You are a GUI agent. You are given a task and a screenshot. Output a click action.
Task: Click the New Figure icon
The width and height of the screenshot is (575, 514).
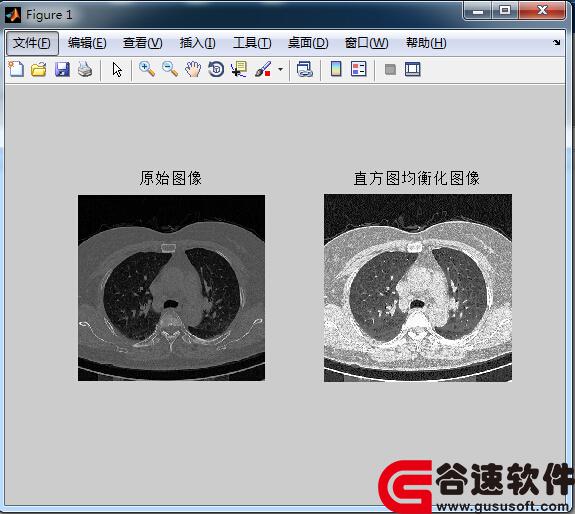[x=16, y=69]
